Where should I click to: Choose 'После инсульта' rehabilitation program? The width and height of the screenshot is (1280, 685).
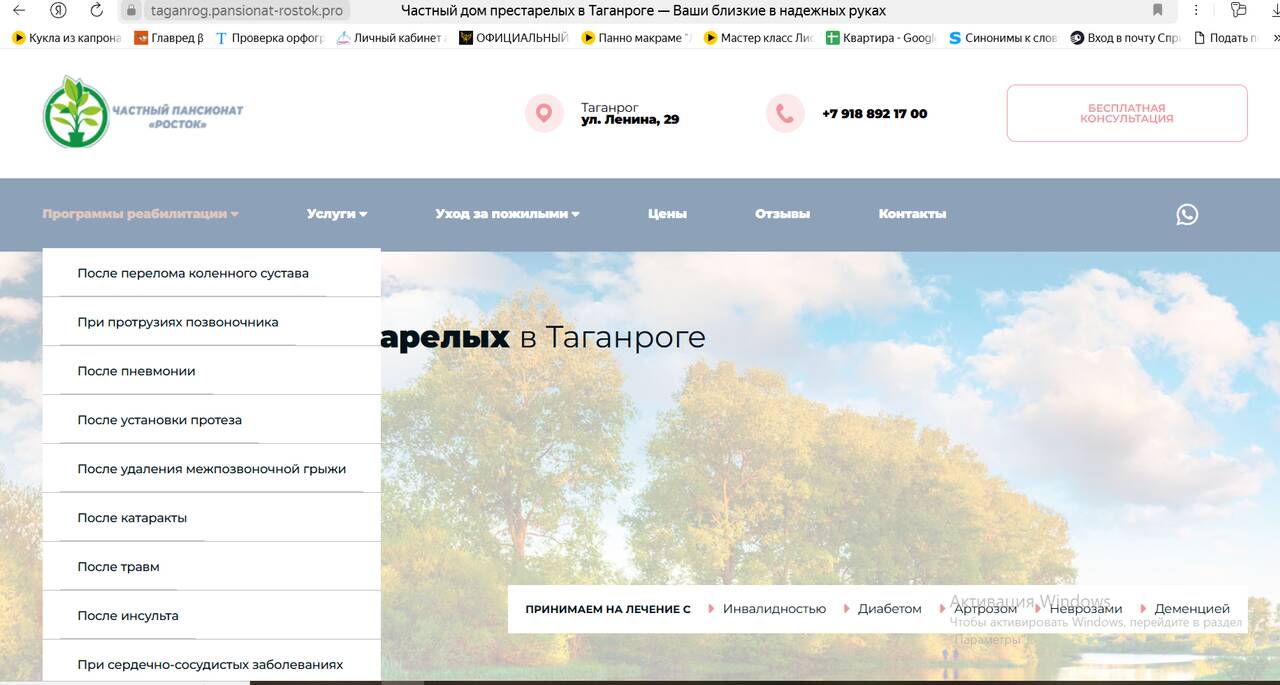click(x=128, y=616)
